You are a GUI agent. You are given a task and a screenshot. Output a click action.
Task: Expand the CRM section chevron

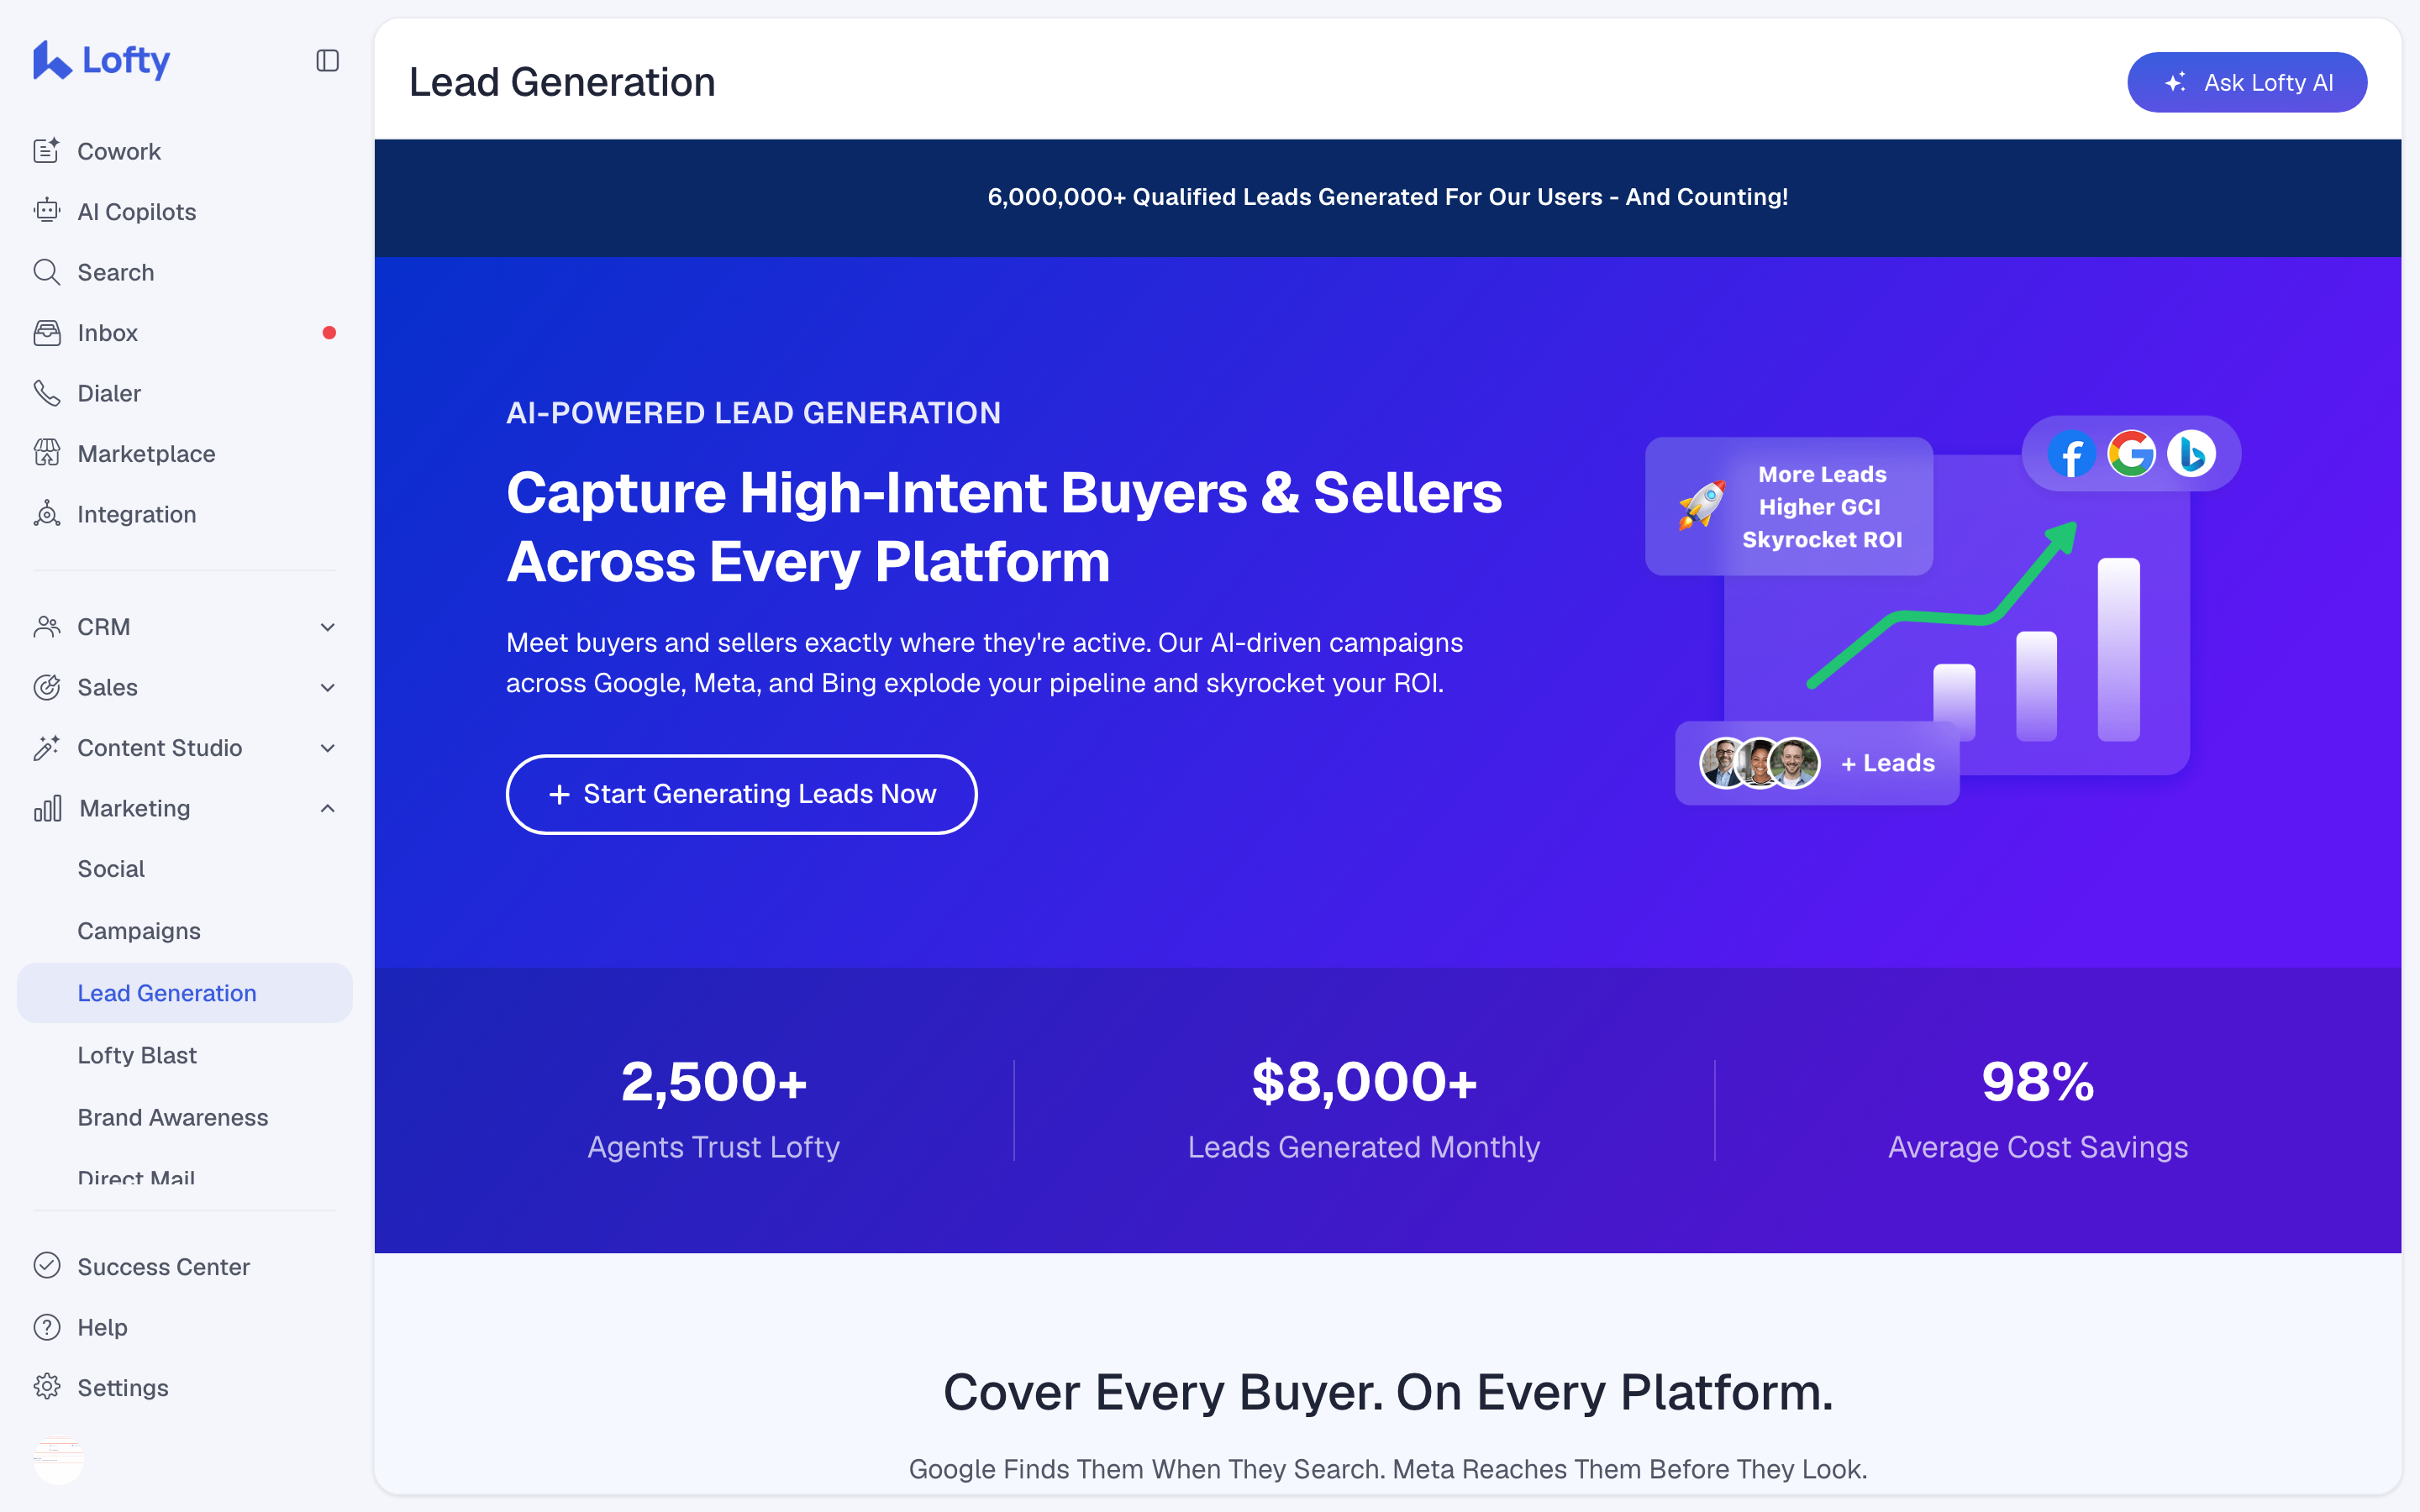[x=327, y=627]
